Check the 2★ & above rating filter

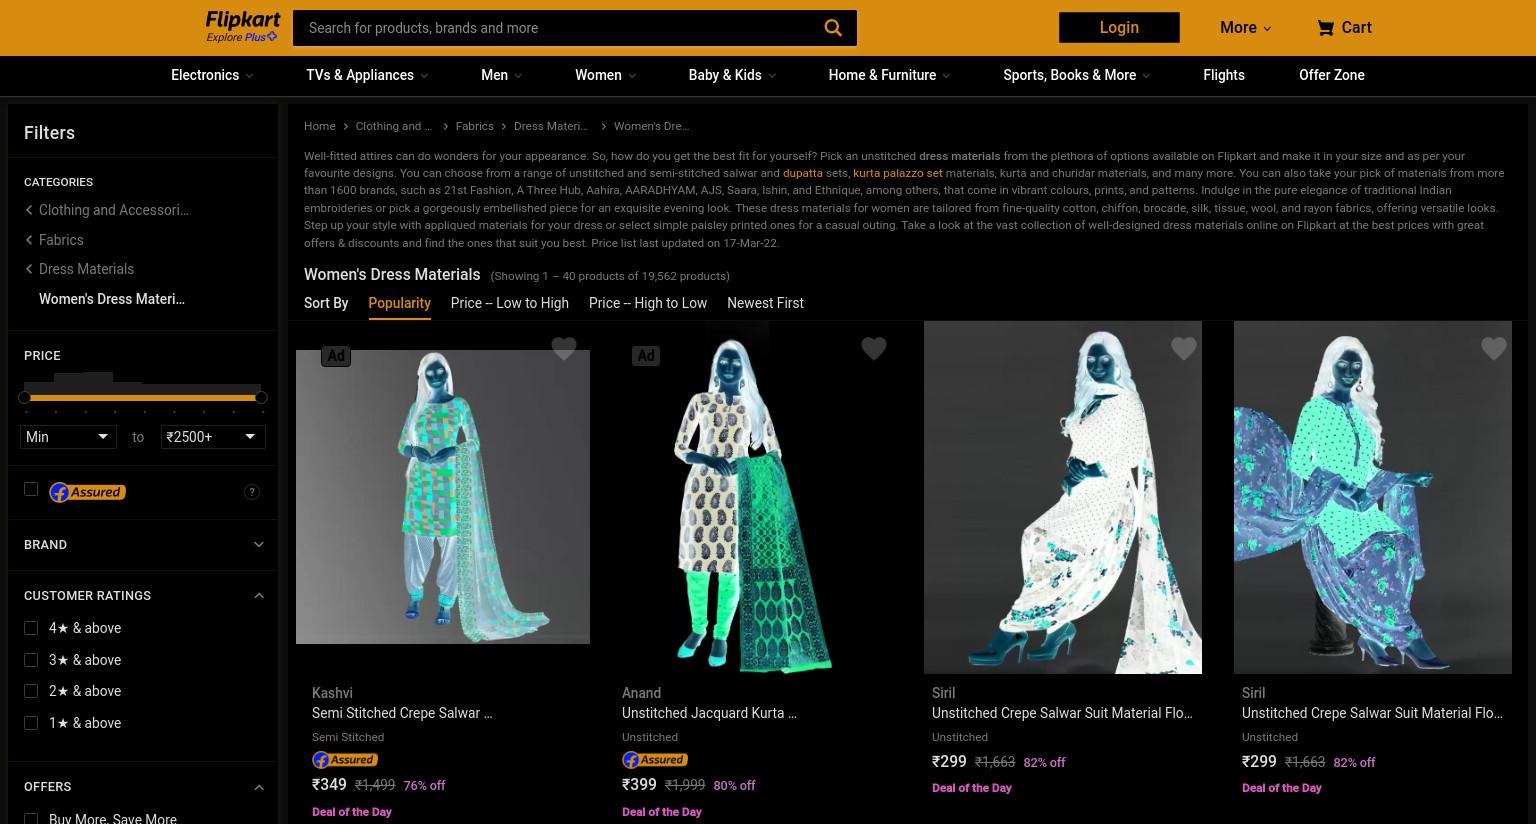pyautogui.click(x=31, y=691)
